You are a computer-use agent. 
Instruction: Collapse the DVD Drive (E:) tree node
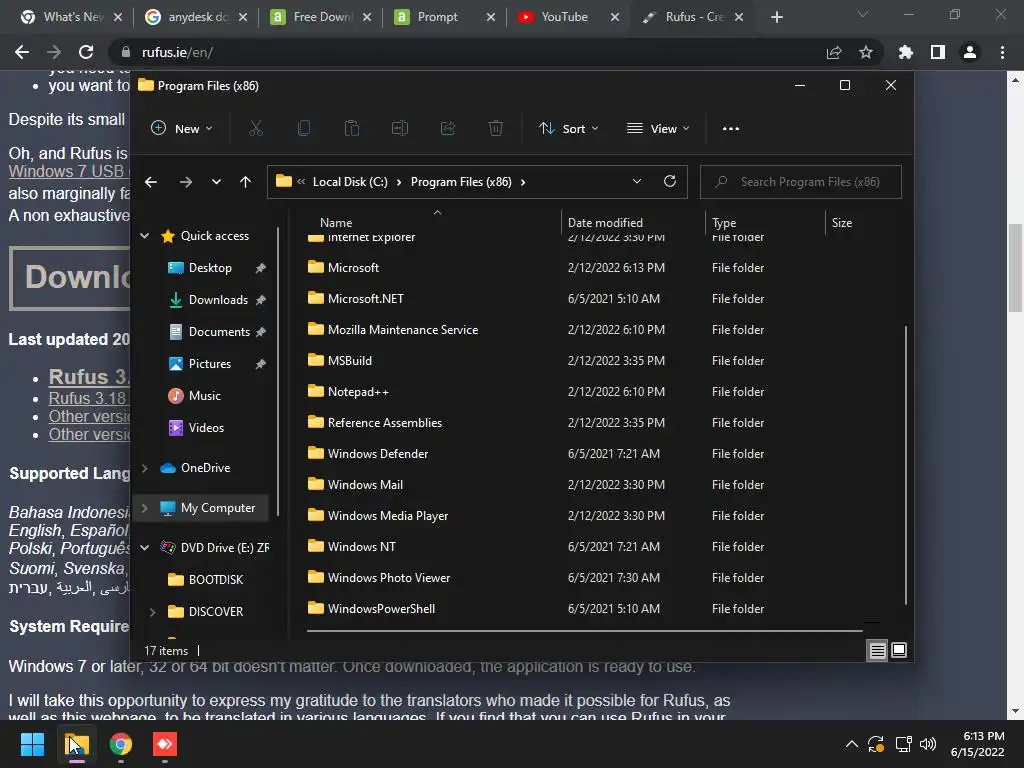tap(145, 548)
